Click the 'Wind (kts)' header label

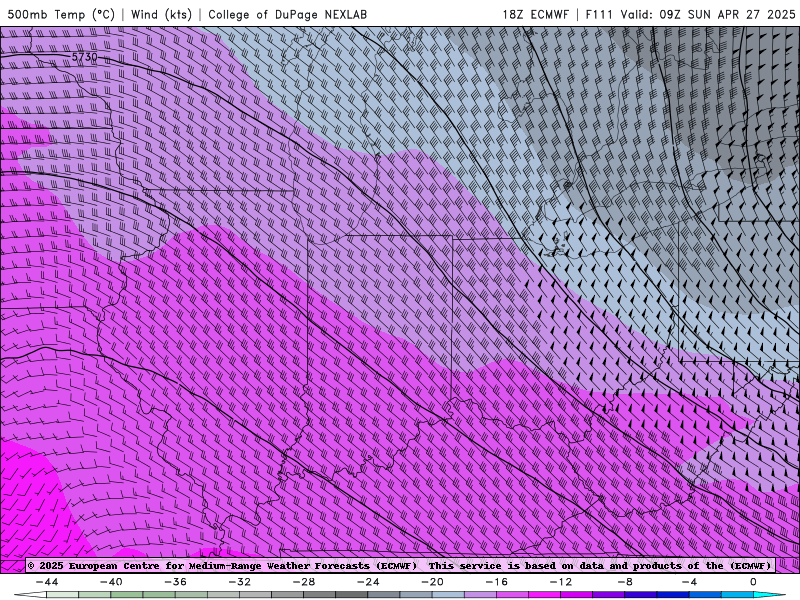161,14
